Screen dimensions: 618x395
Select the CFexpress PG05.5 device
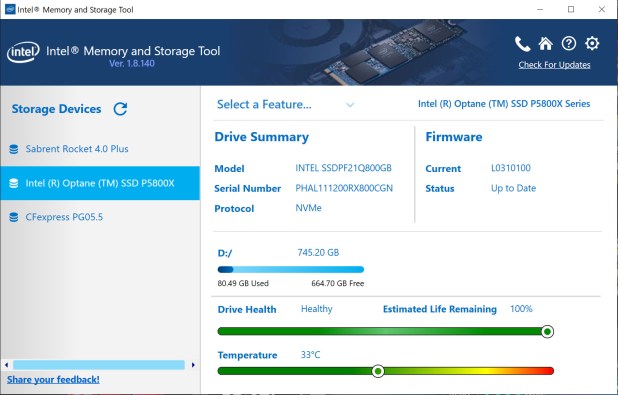click(100, 217)
